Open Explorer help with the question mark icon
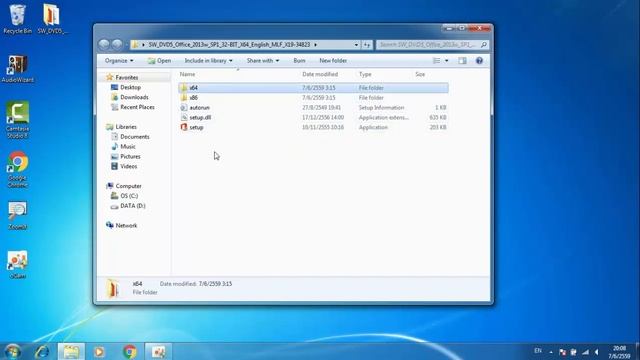This screenshot has width=640, height=360. pyautogui.click(x=479, y=60)
